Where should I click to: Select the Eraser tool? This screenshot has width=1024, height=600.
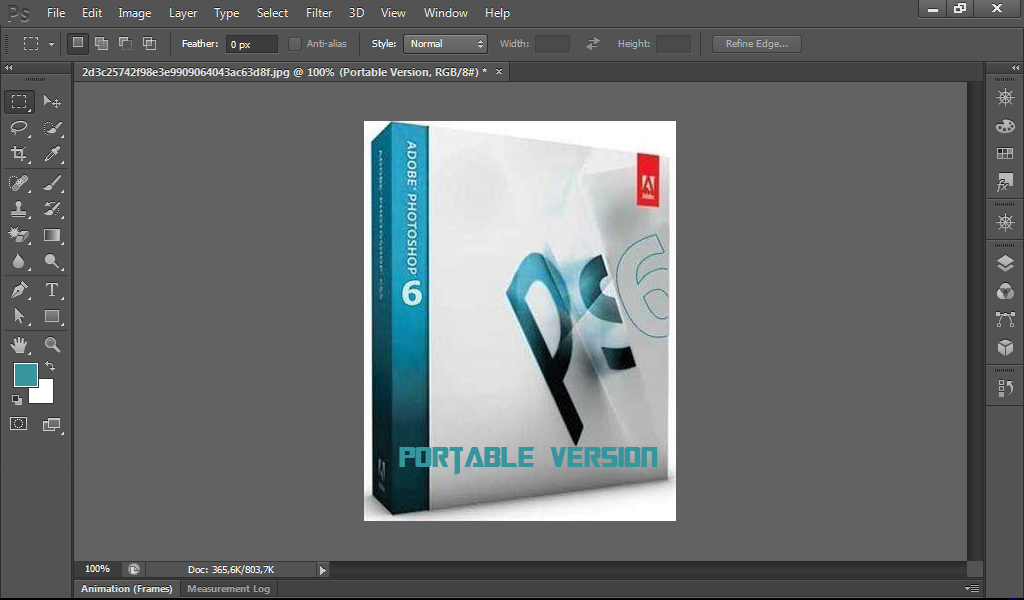tap(19, 235)
